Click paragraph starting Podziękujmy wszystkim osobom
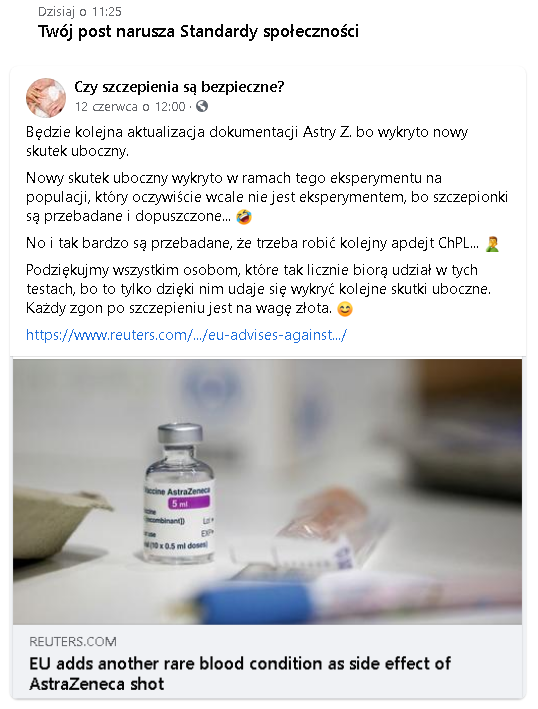 coord(258,289)
